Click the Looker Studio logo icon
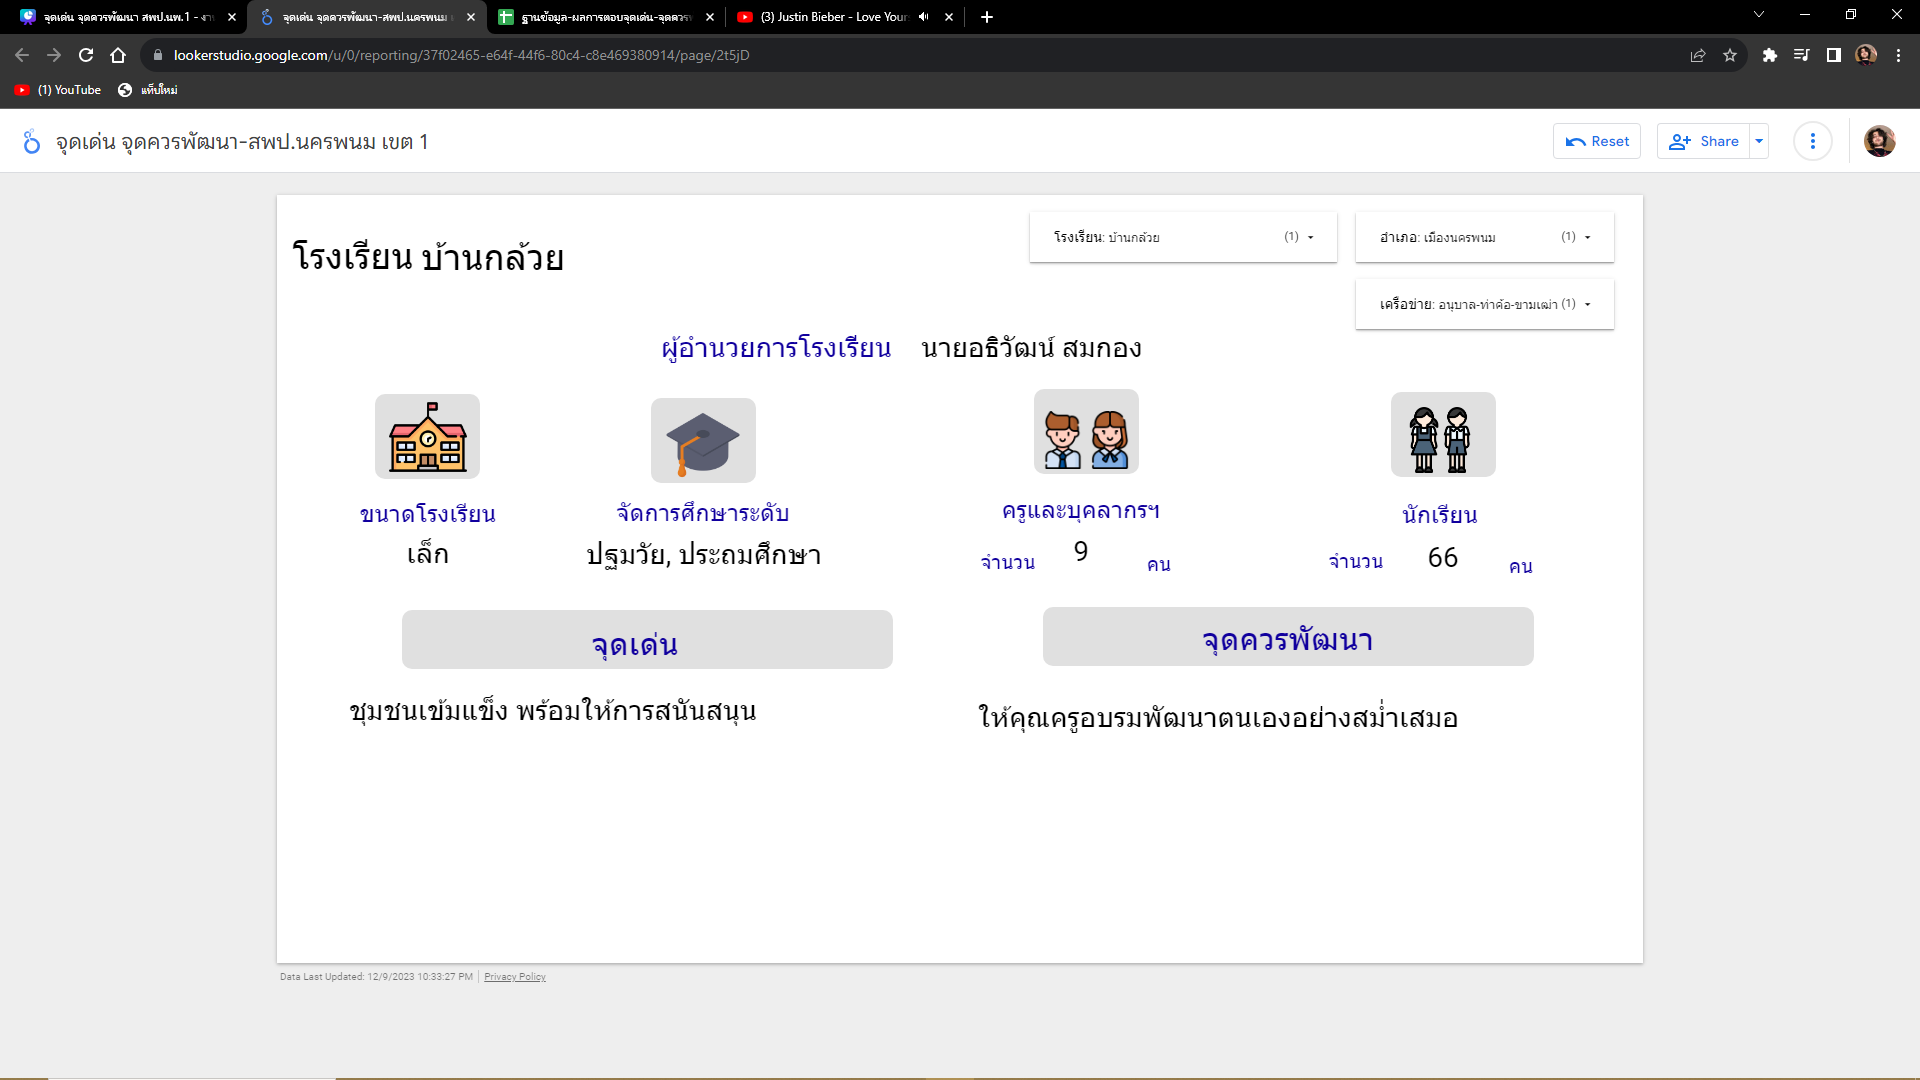This screenshot has height=1080, width=1920. click(x=31, y=142)
